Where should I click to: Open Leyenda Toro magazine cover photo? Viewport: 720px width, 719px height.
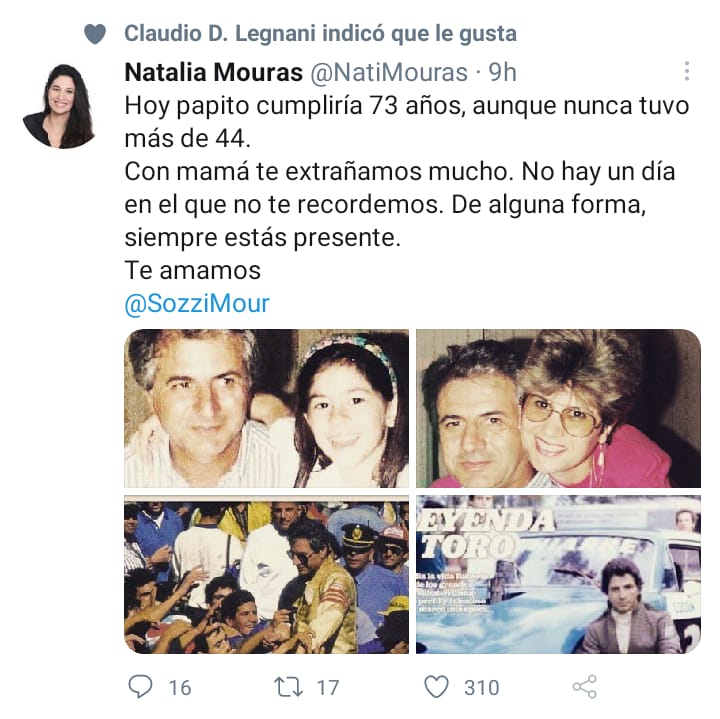coord(558,574)
